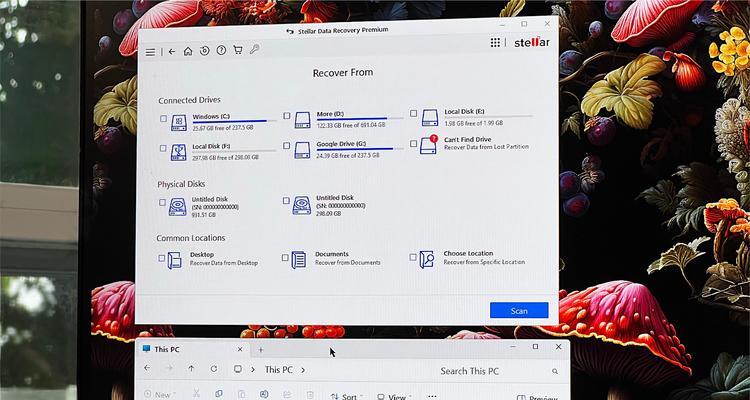Check the Google Drive (G:) checkbox

[x=286, y=145]
